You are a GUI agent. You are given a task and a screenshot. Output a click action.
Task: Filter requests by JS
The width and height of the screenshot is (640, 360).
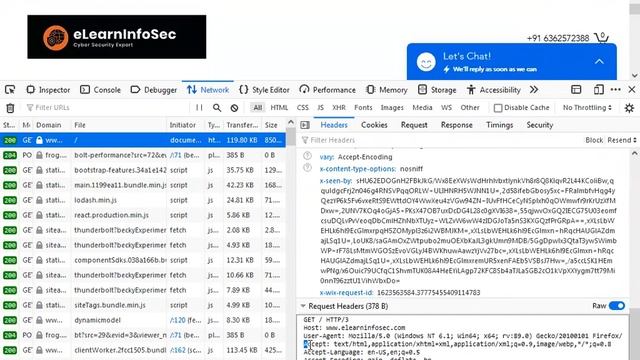tap(320, 108)
